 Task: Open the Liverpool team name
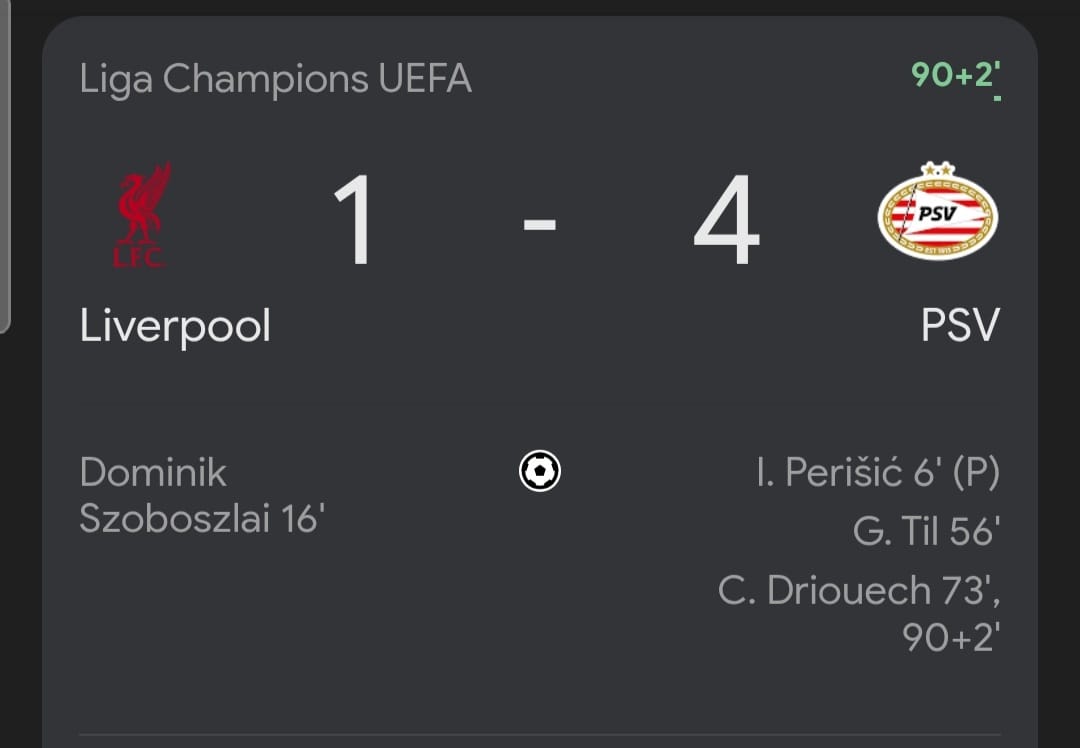[175, 326]
